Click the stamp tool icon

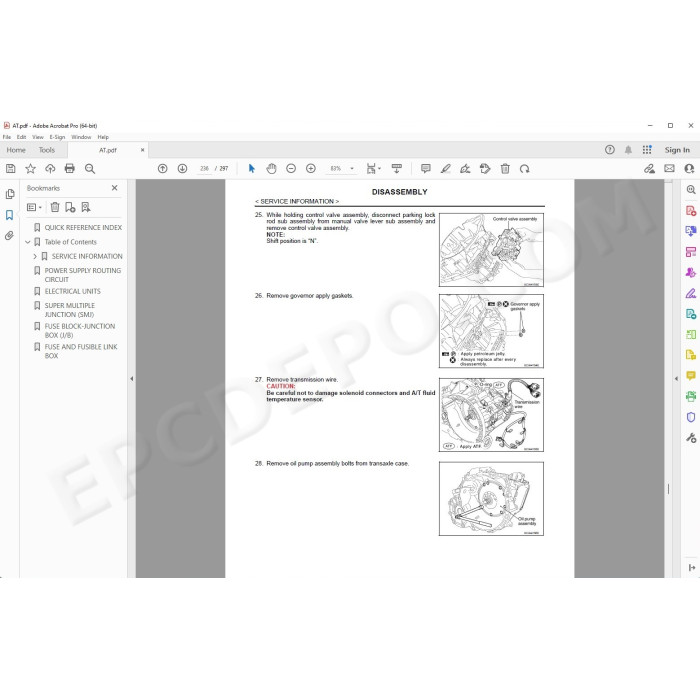coord(485,168)
